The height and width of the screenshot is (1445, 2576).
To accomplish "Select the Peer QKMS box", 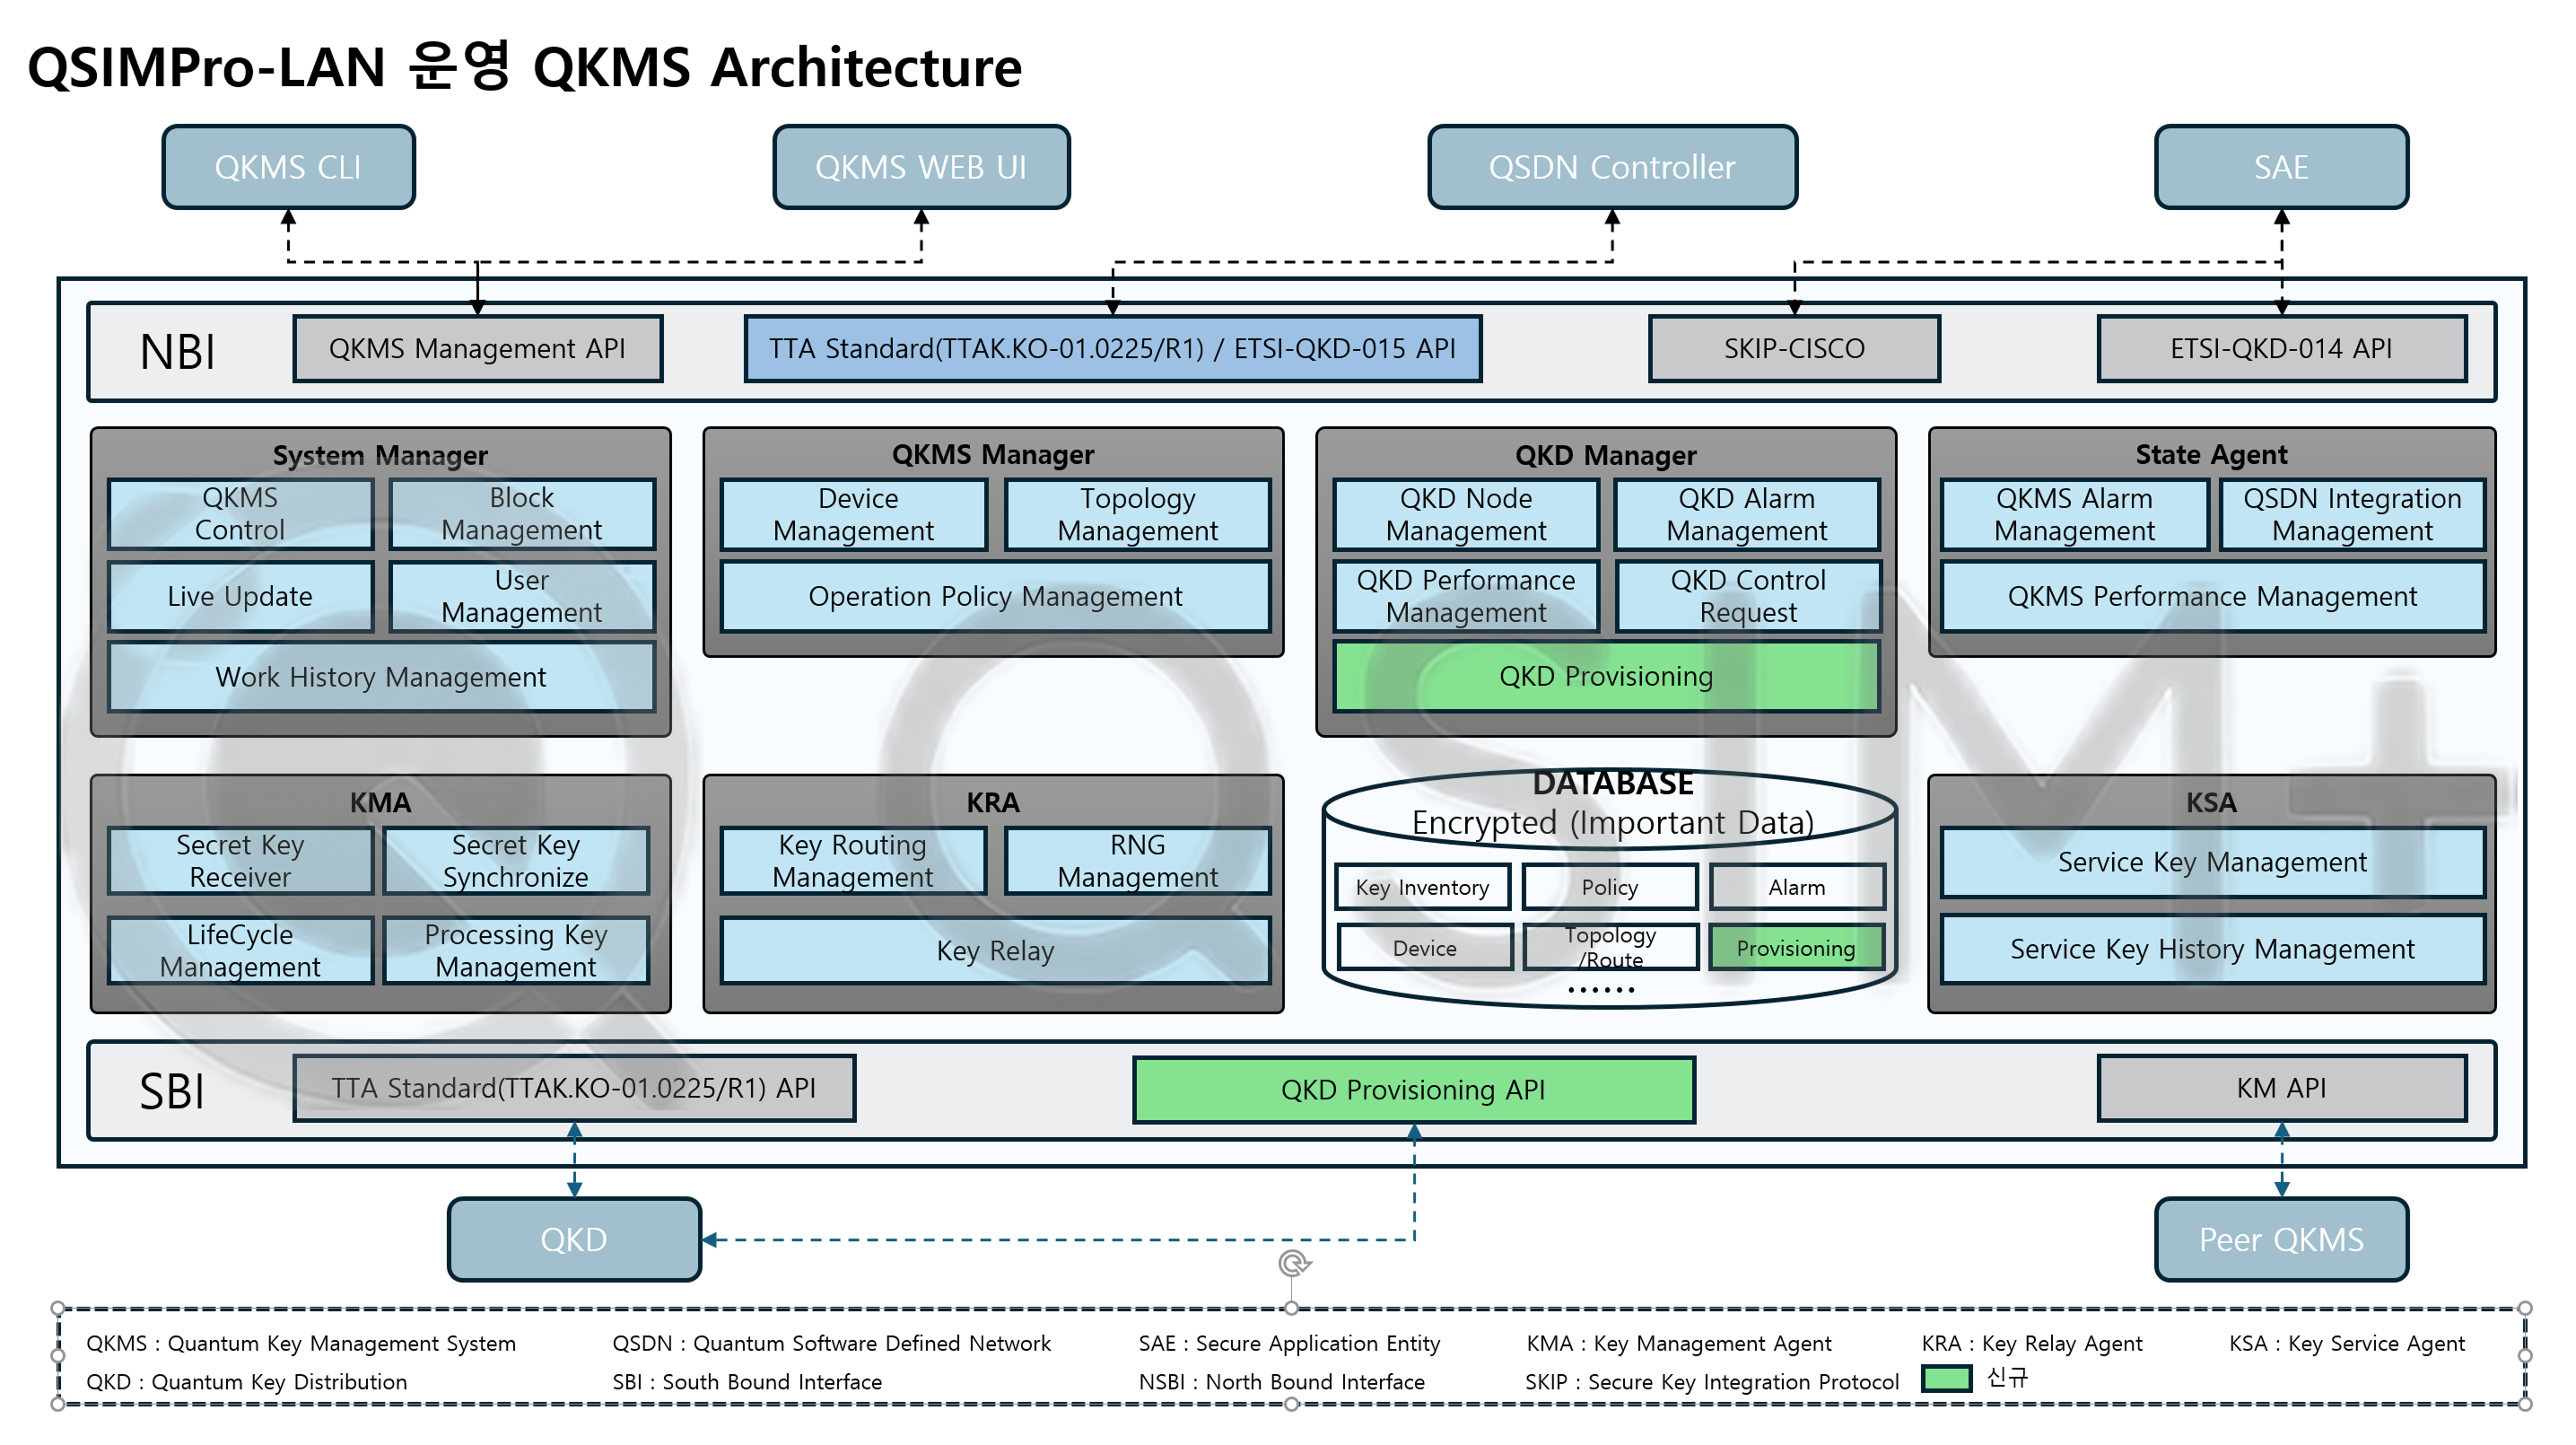I will [x=2280, y=1240].
